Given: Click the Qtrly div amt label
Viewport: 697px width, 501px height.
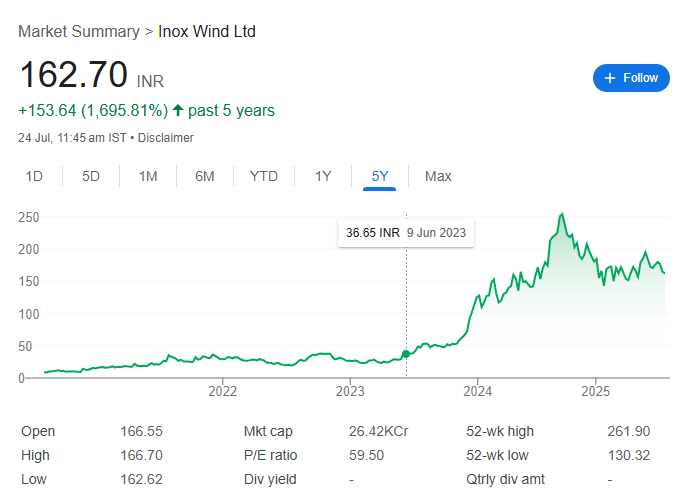Looking at the screenshot, I should 505,479.
